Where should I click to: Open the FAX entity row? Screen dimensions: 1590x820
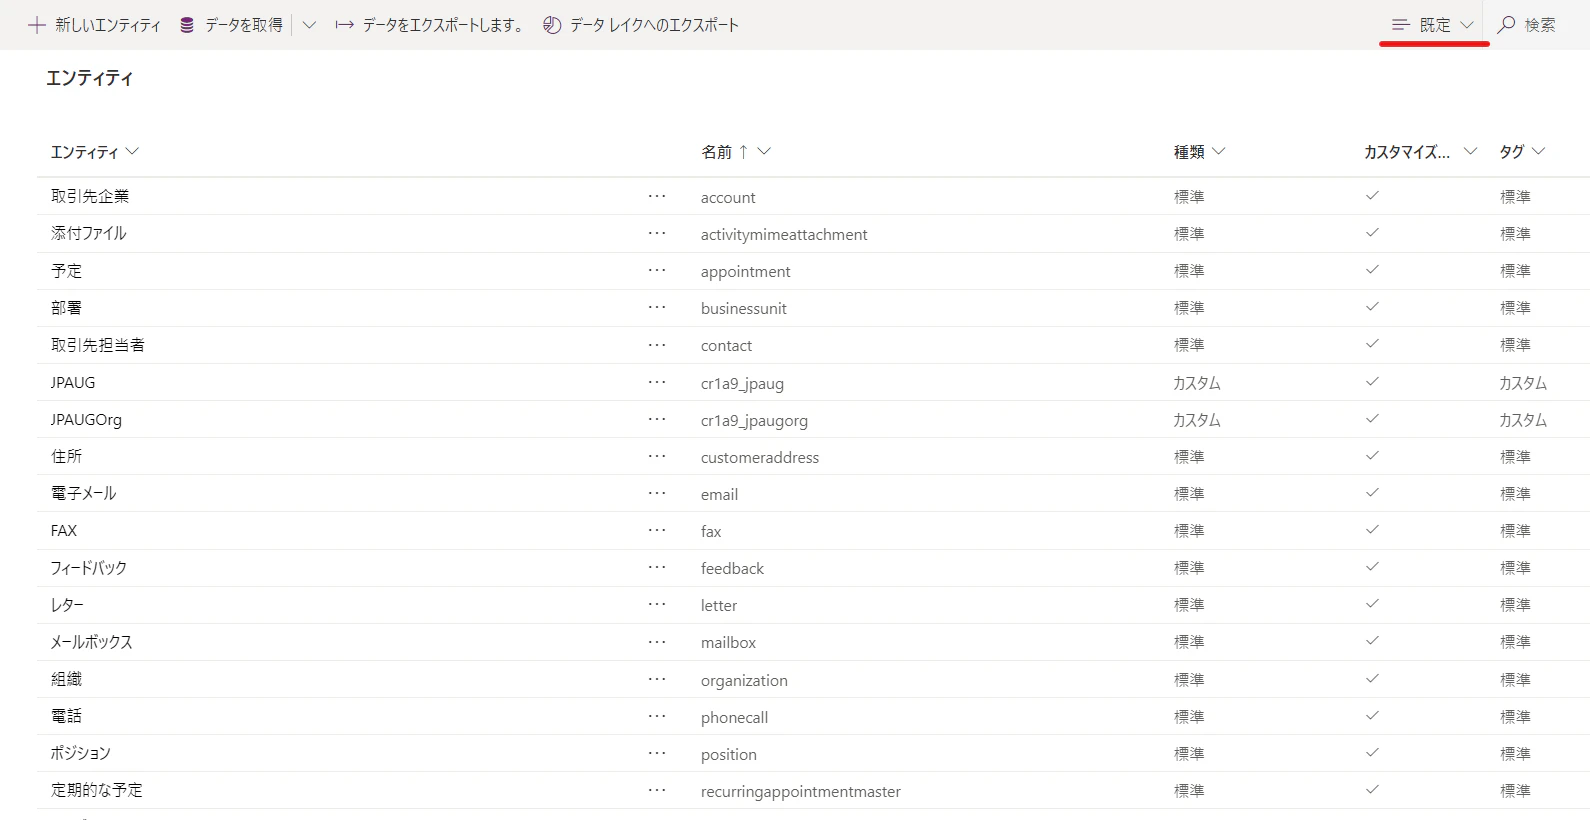pyautogui.click(x=813, y=530)
